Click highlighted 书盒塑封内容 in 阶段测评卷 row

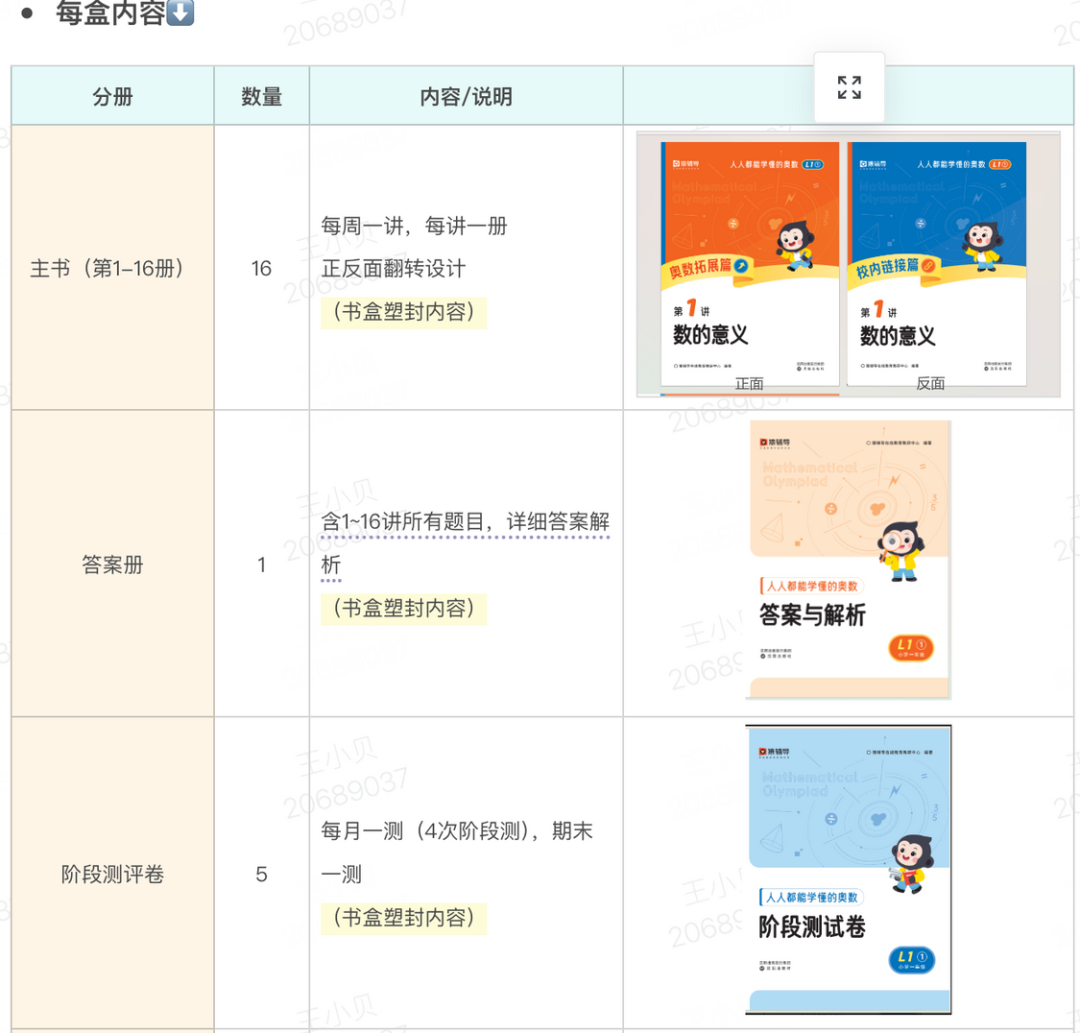[404, 917]
